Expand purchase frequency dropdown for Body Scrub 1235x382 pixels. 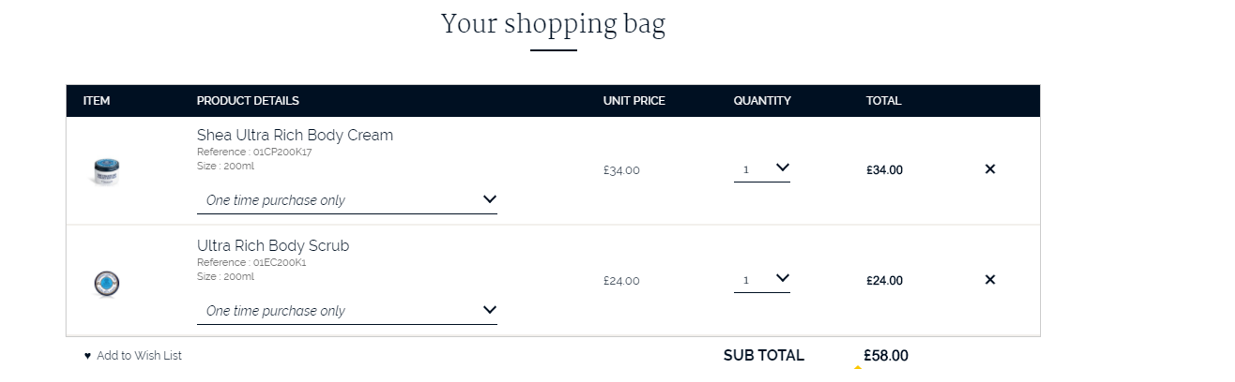[x=347, y=311]
